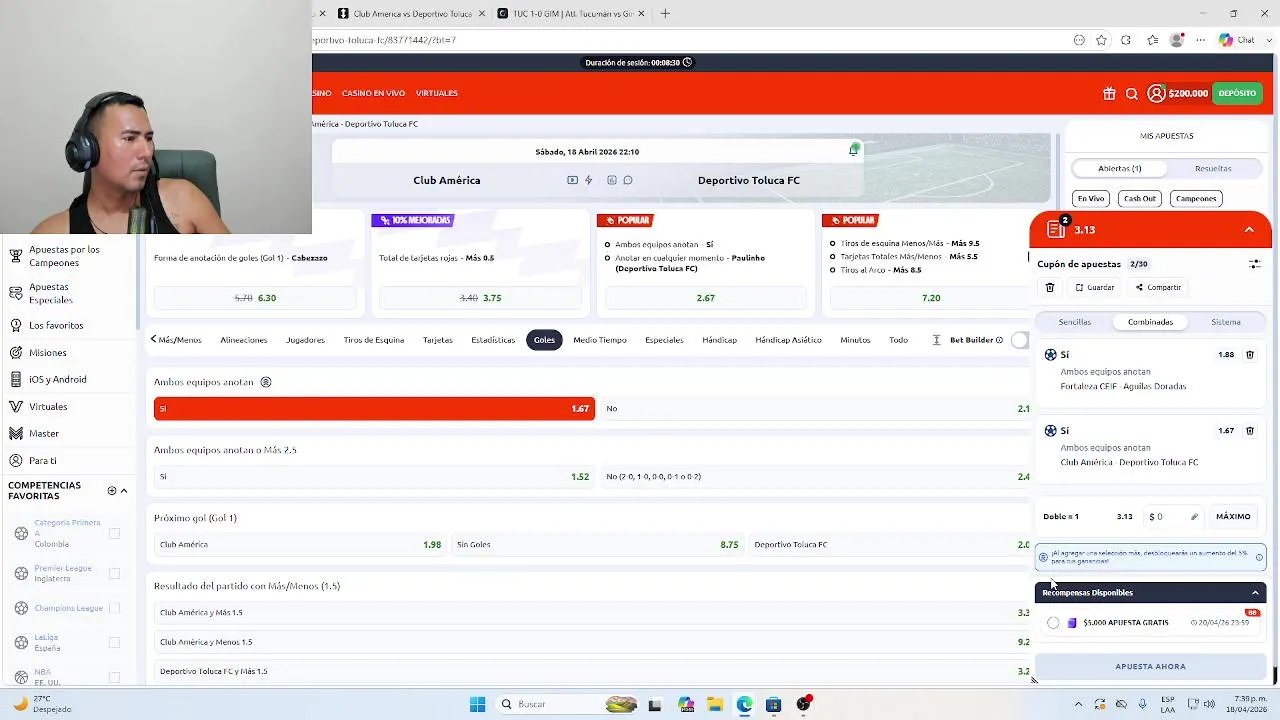Open the Tiros de Esquina market tab
This screenshot has width=1280, height=720.
point(374,340)
